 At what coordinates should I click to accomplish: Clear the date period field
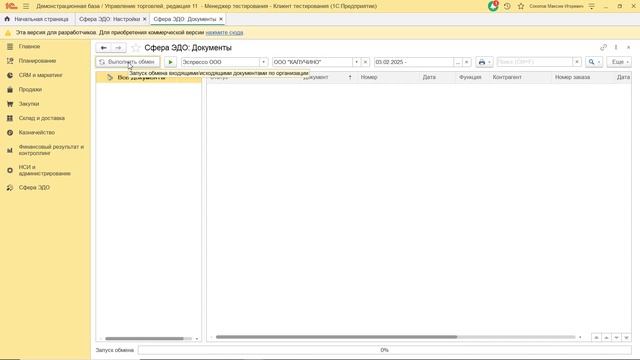(x=467, y=62)
